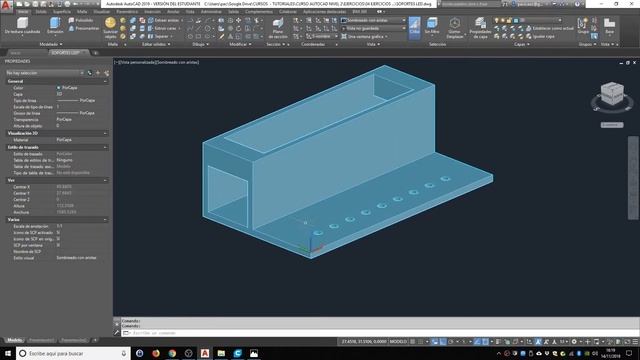Viewport: 640px width, 360px height.
Task: Click Establecer como actual layer button
Action: pos(549,28)
